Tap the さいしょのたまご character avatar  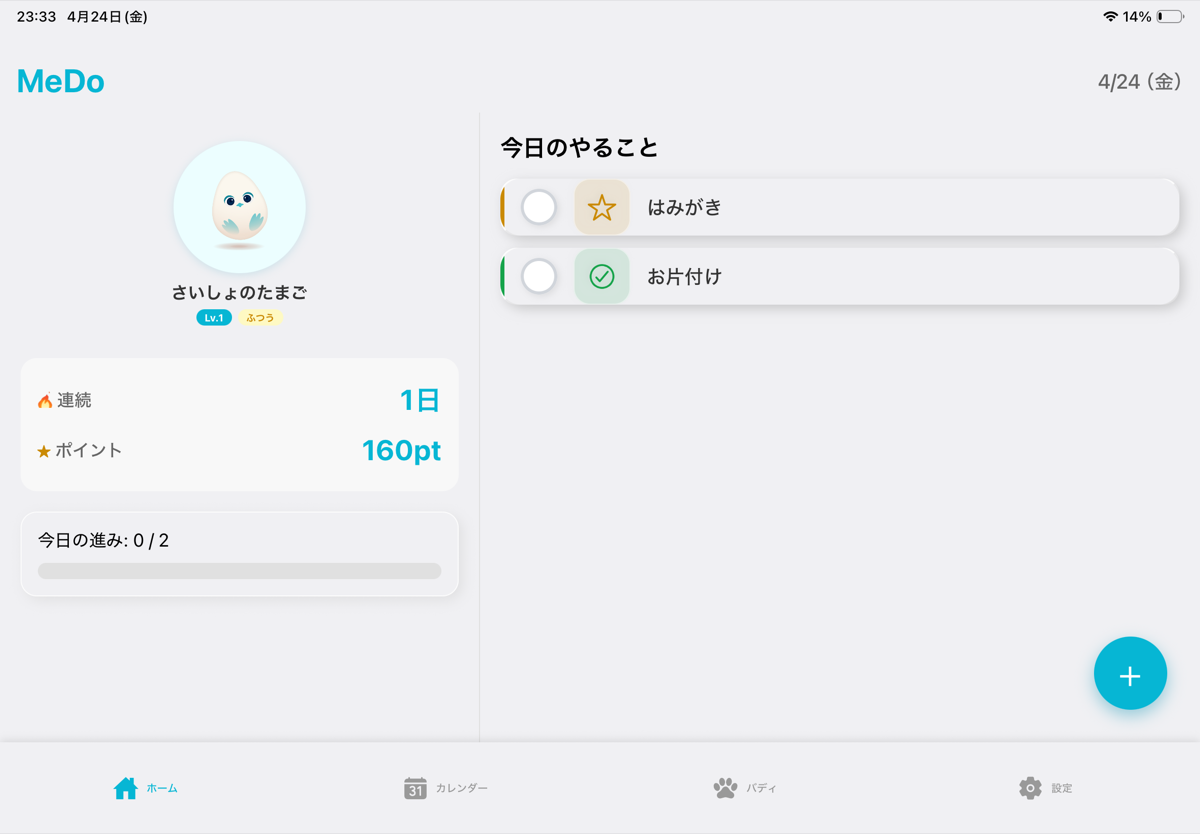239,207
